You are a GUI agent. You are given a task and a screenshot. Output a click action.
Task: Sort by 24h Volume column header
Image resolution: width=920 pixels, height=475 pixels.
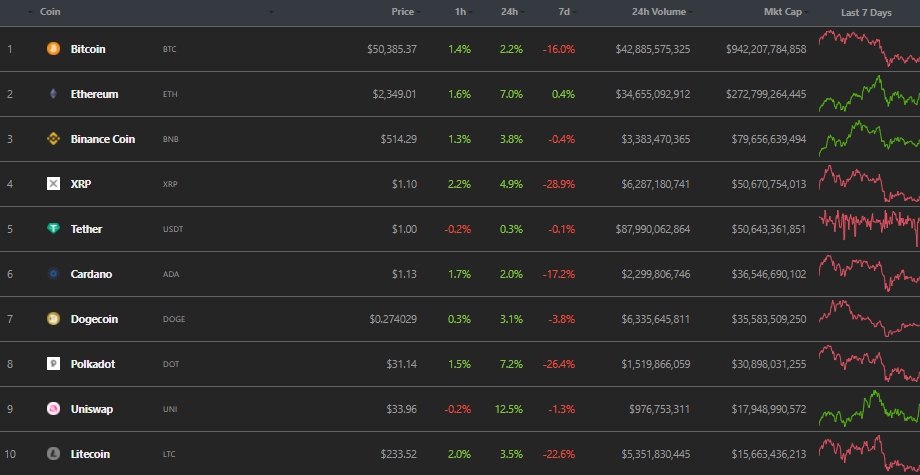point(661,12)
